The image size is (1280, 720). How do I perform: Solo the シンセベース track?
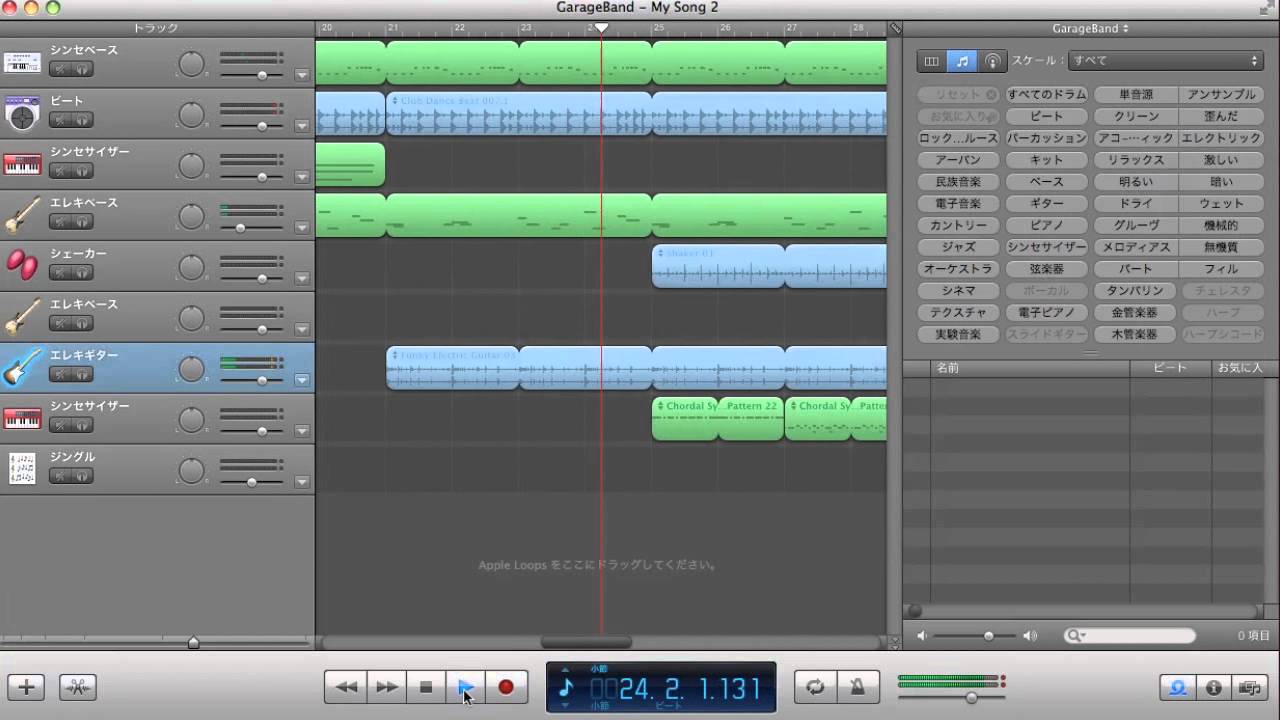pyautogui.click(x=82, y=69)
